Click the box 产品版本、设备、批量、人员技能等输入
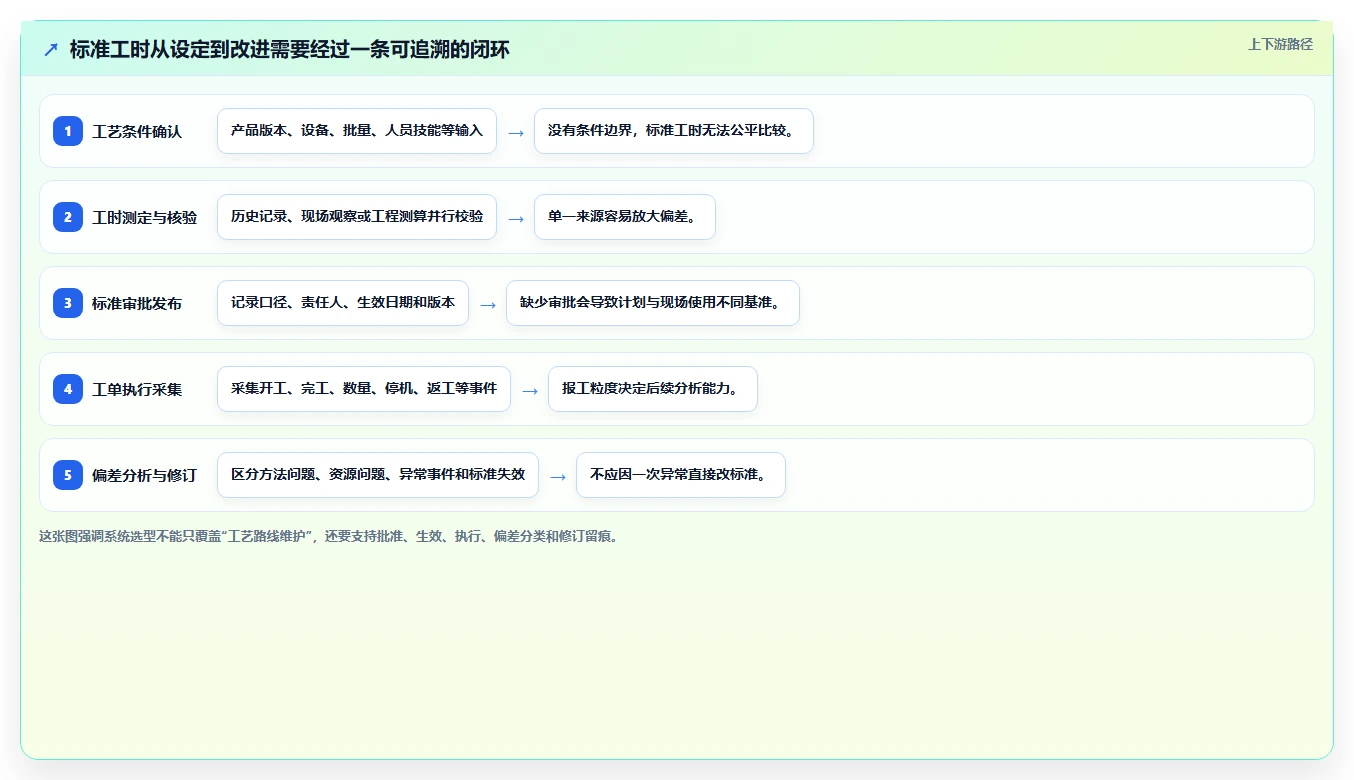The height and width of the screenshot is (780, 1354). pos(357,131)
